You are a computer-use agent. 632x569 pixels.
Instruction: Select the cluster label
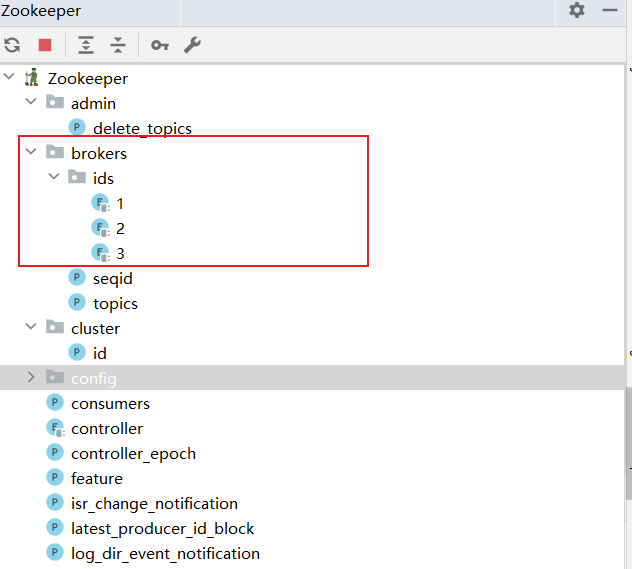click(x=95, y=328)
